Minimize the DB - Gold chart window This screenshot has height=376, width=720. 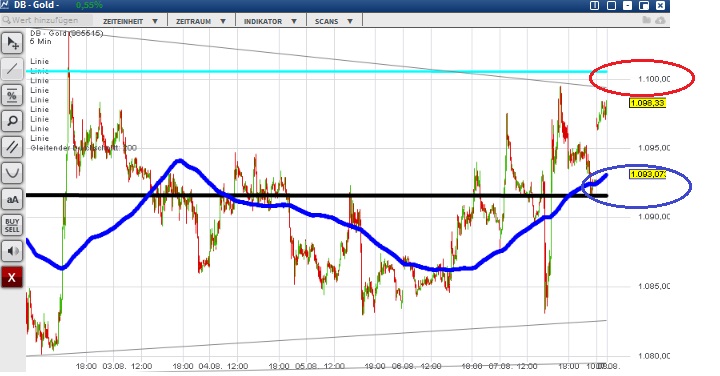[627, 6]
